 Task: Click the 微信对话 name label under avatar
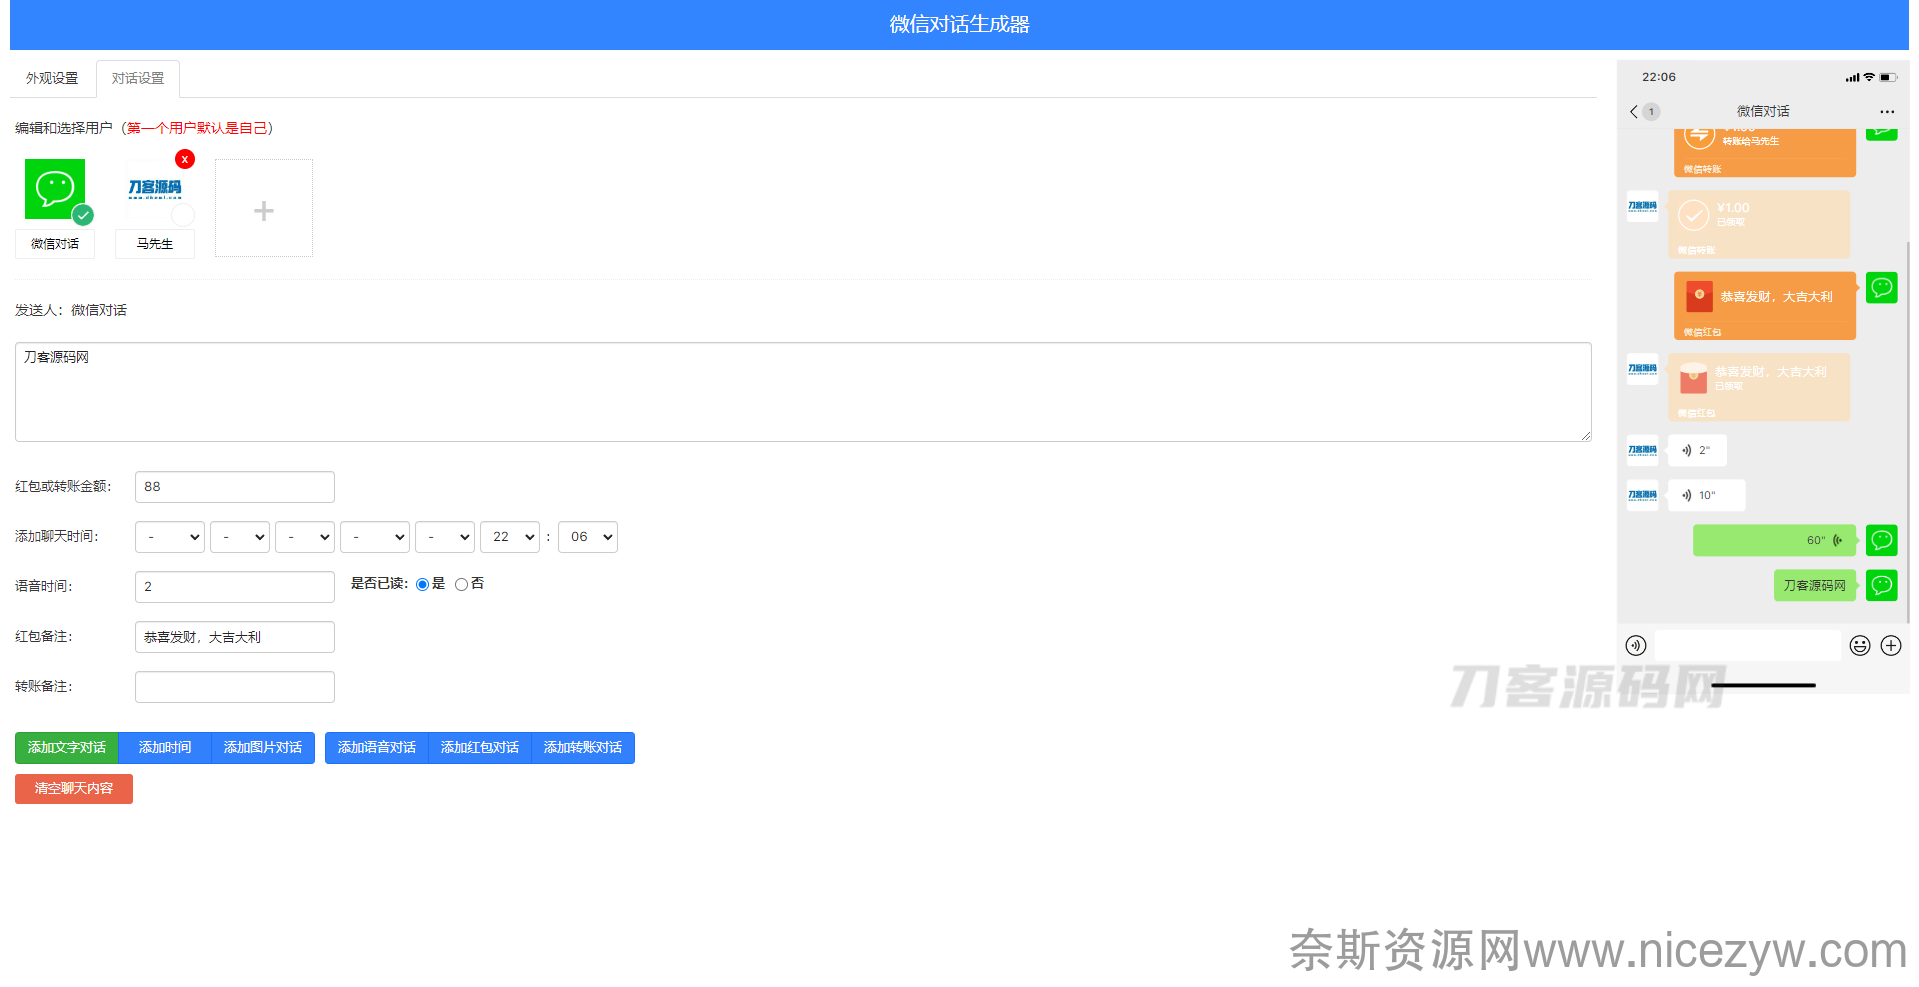point(55,244)
